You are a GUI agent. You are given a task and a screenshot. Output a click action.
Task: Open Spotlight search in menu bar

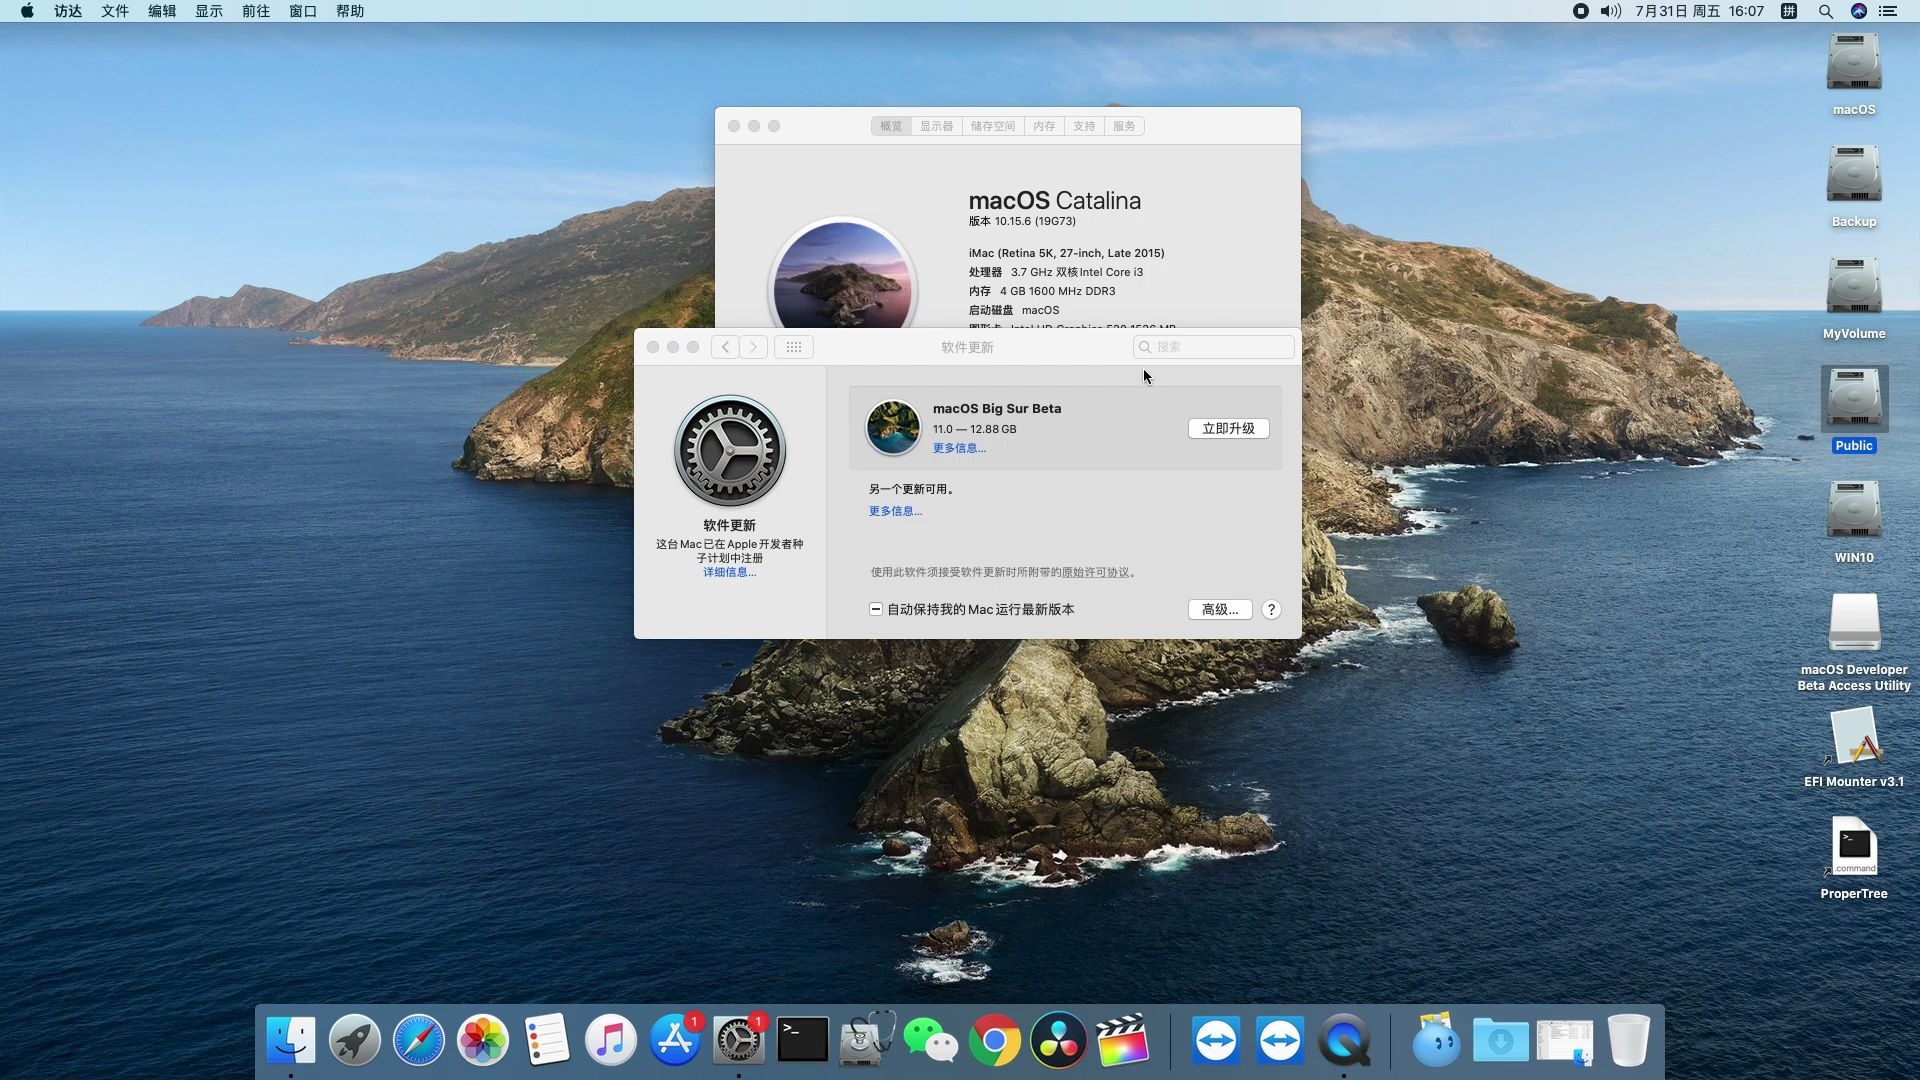click(x=1826, y=11)
